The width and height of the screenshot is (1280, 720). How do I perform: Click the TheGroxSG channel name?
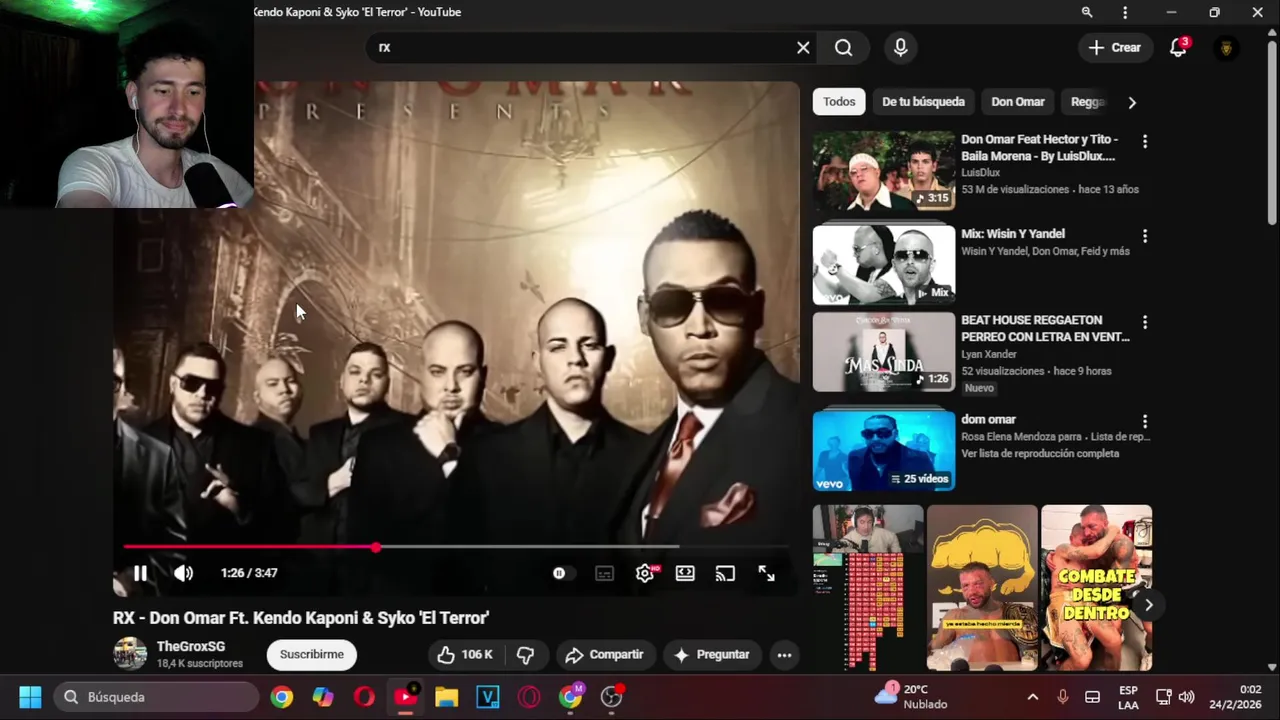(x=191, y=647)
